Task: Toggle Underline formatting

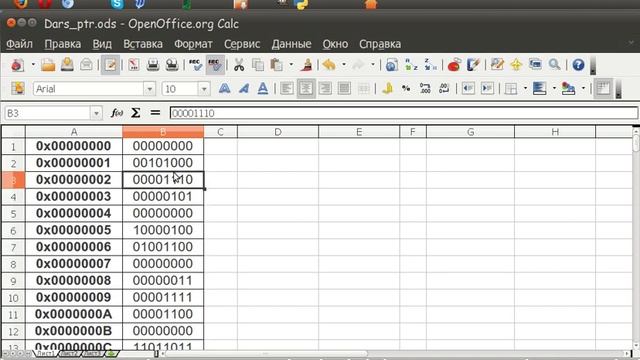Action: coord(263,89)
